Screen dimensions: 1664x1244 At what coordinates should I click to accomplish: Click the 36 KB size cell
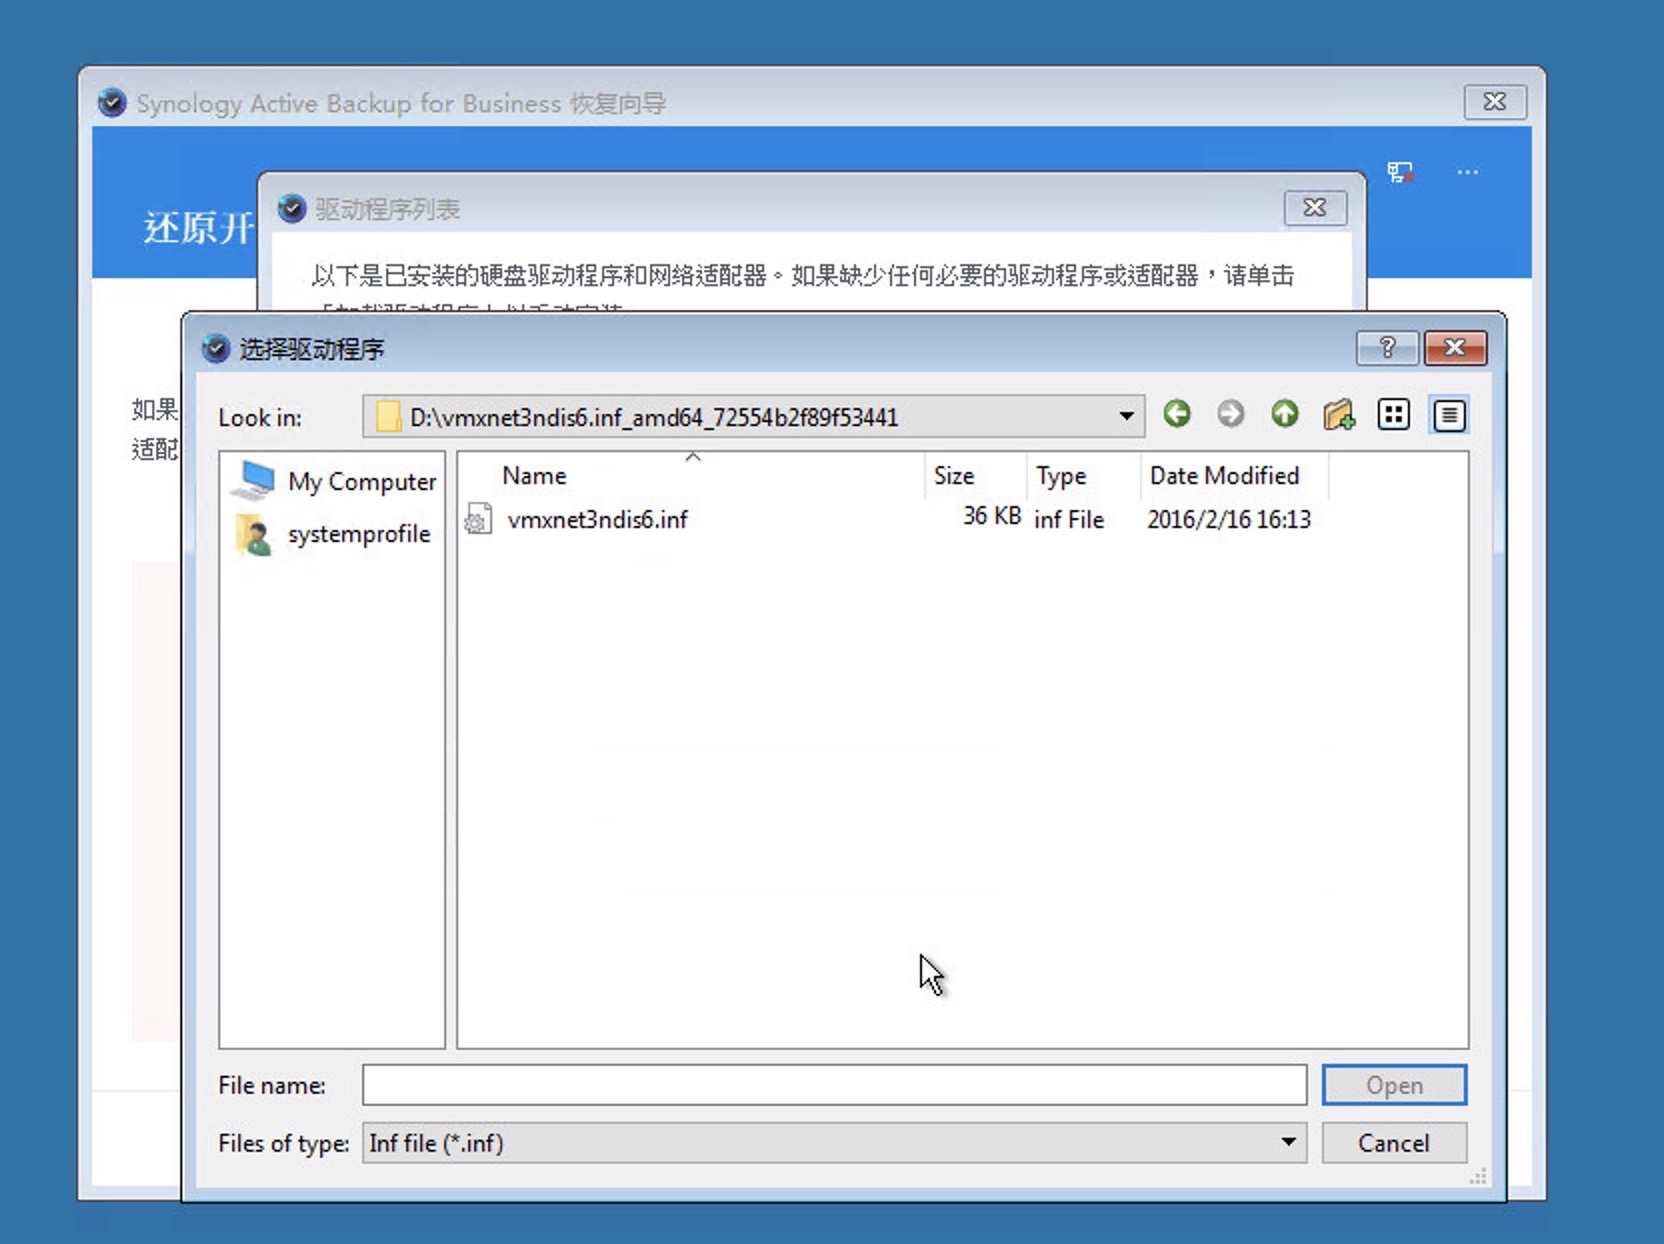(991, 516)
